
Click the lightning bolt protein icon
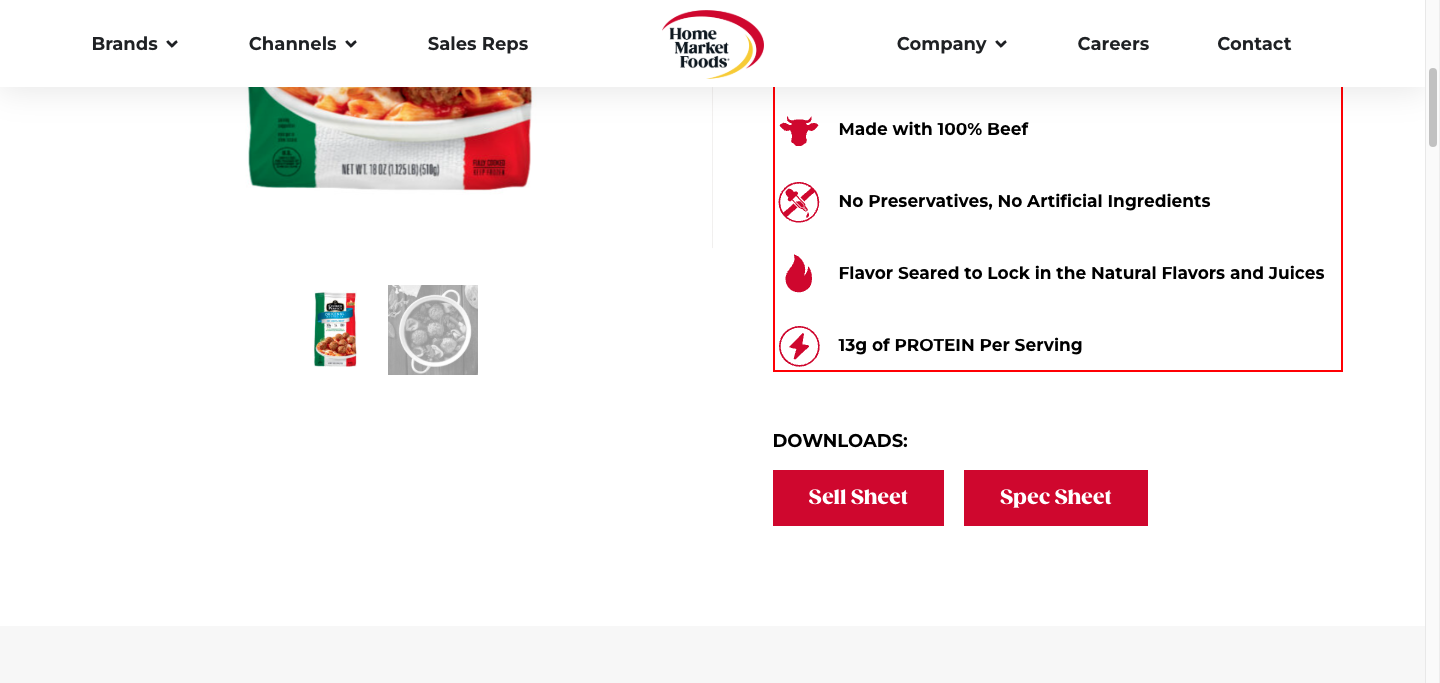[799, 346]
